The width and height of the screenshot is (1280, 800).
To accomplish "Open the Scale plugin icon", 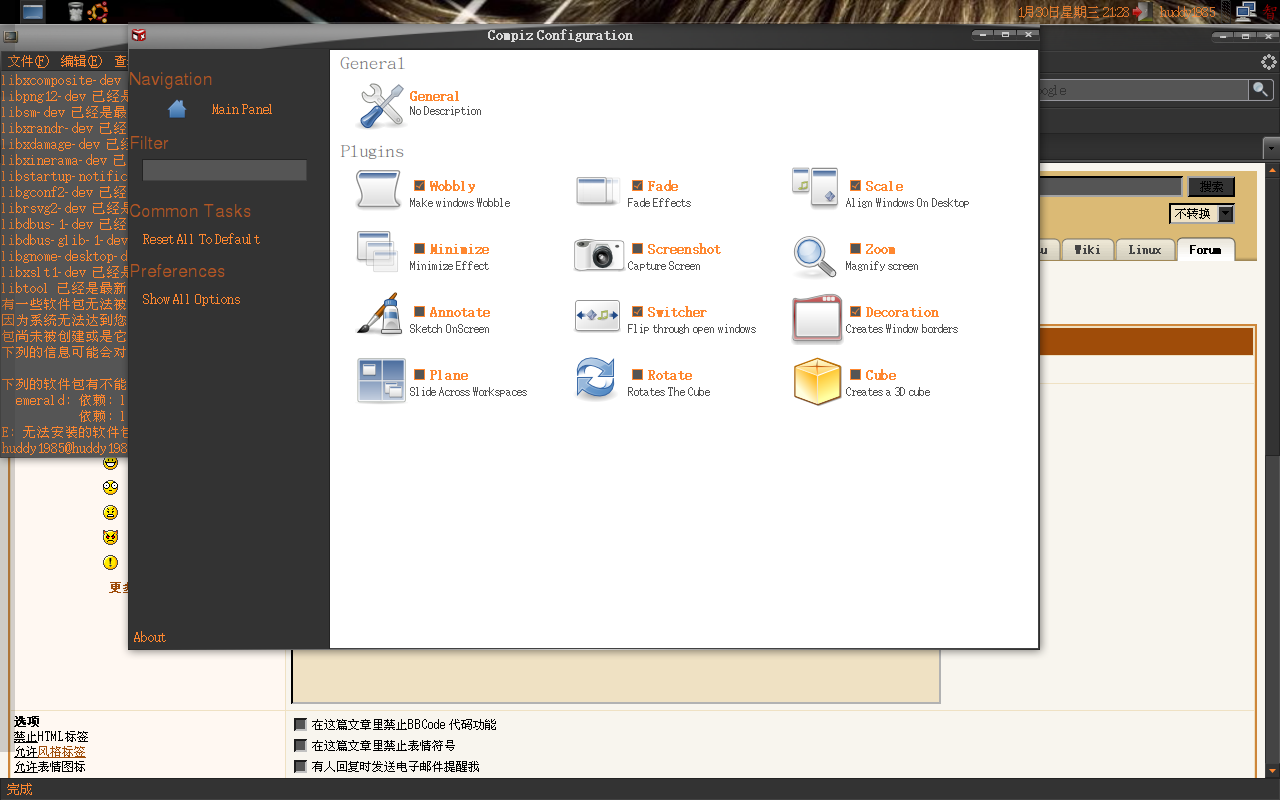I will [x=815, y=188].
